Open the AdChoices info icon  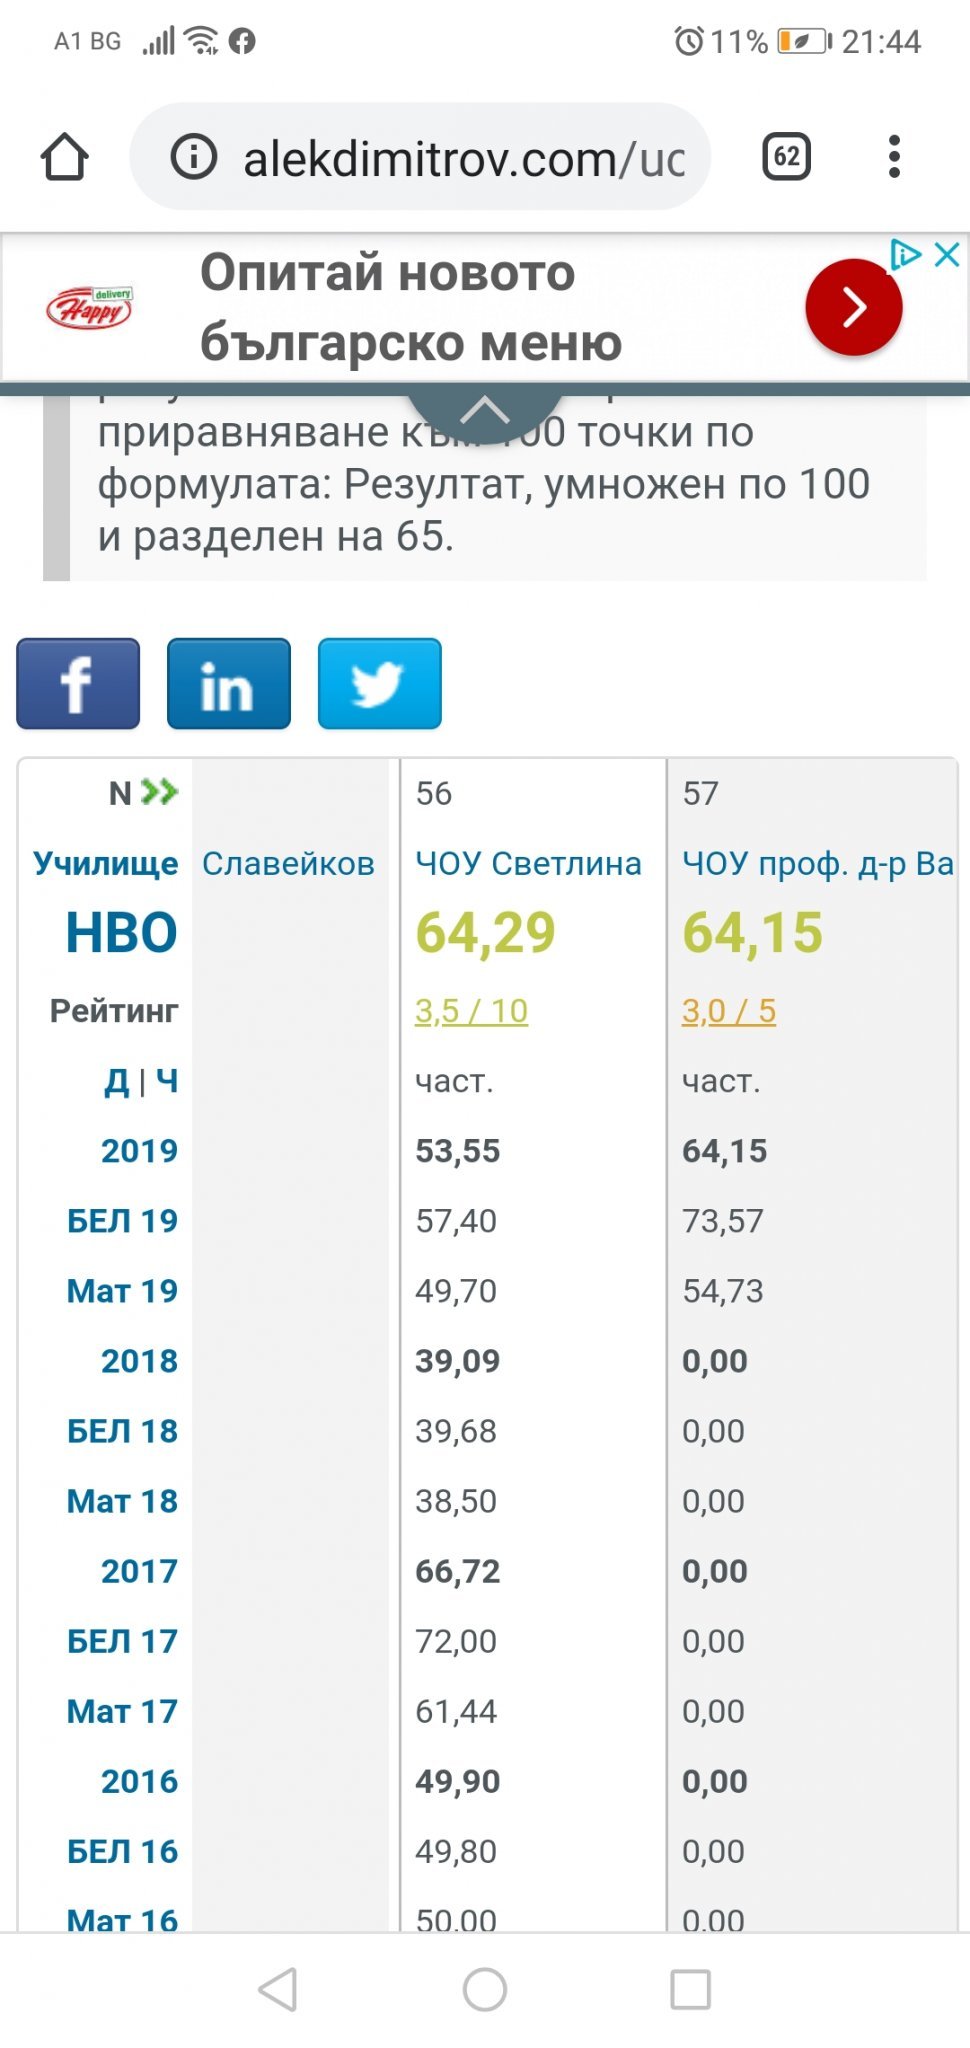[x=906, y=254]
